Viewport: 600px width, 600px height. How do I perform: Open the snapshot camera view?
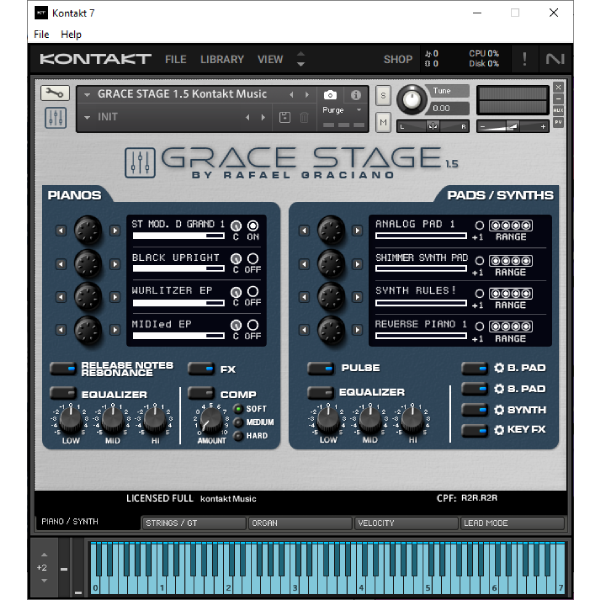click(330, 95)
